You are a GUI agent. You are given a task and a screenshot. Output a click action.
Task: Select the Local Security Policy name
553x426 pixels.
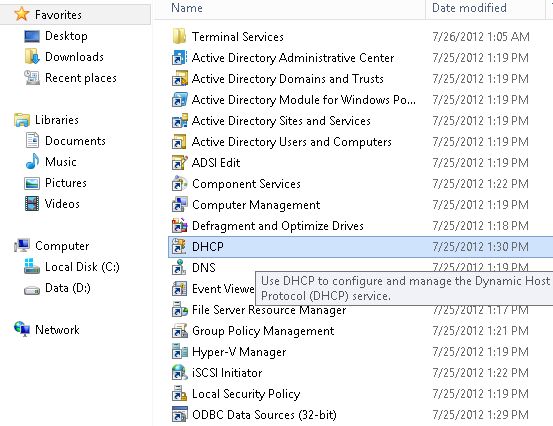tap(246, 394)
